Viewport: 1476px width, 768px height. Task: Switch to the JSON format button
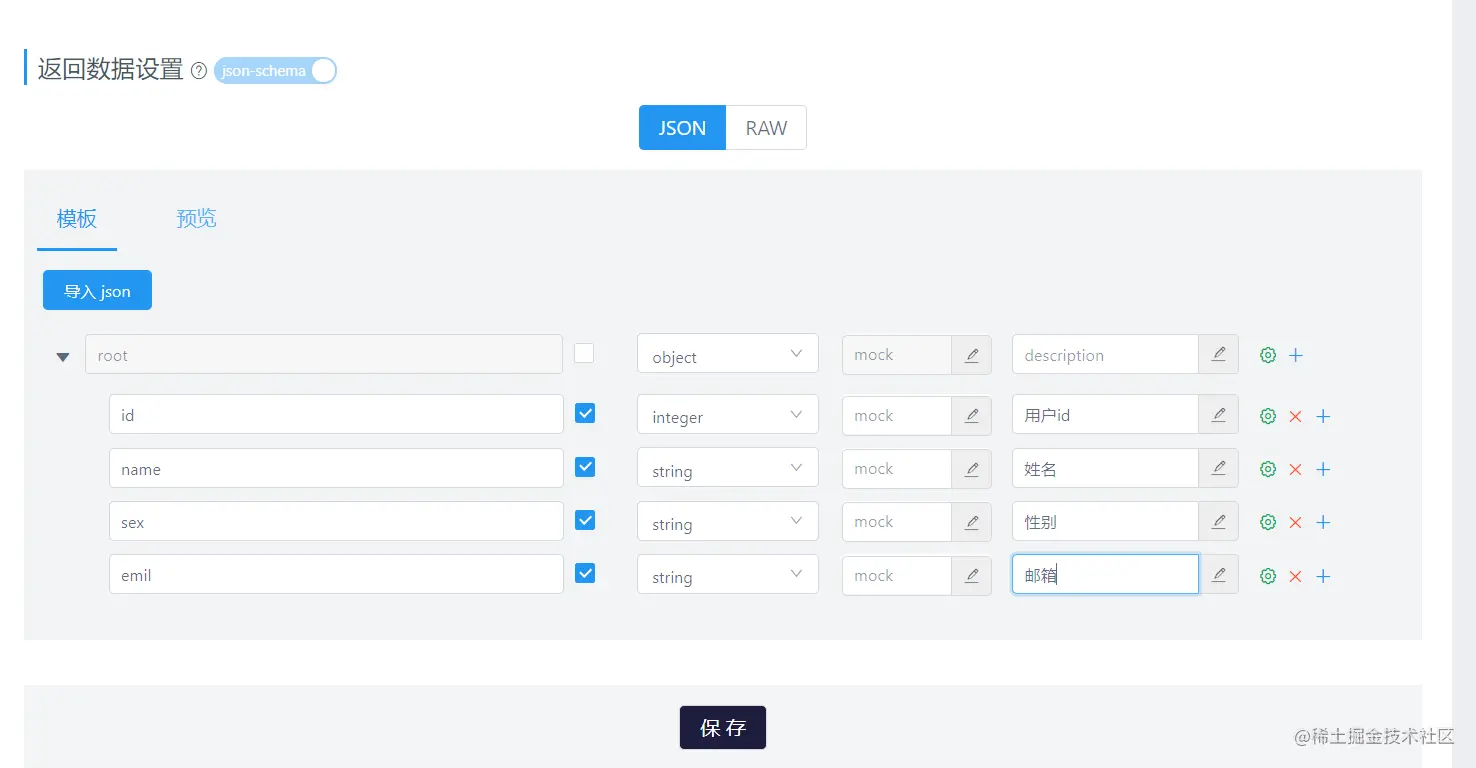point(682,128)
